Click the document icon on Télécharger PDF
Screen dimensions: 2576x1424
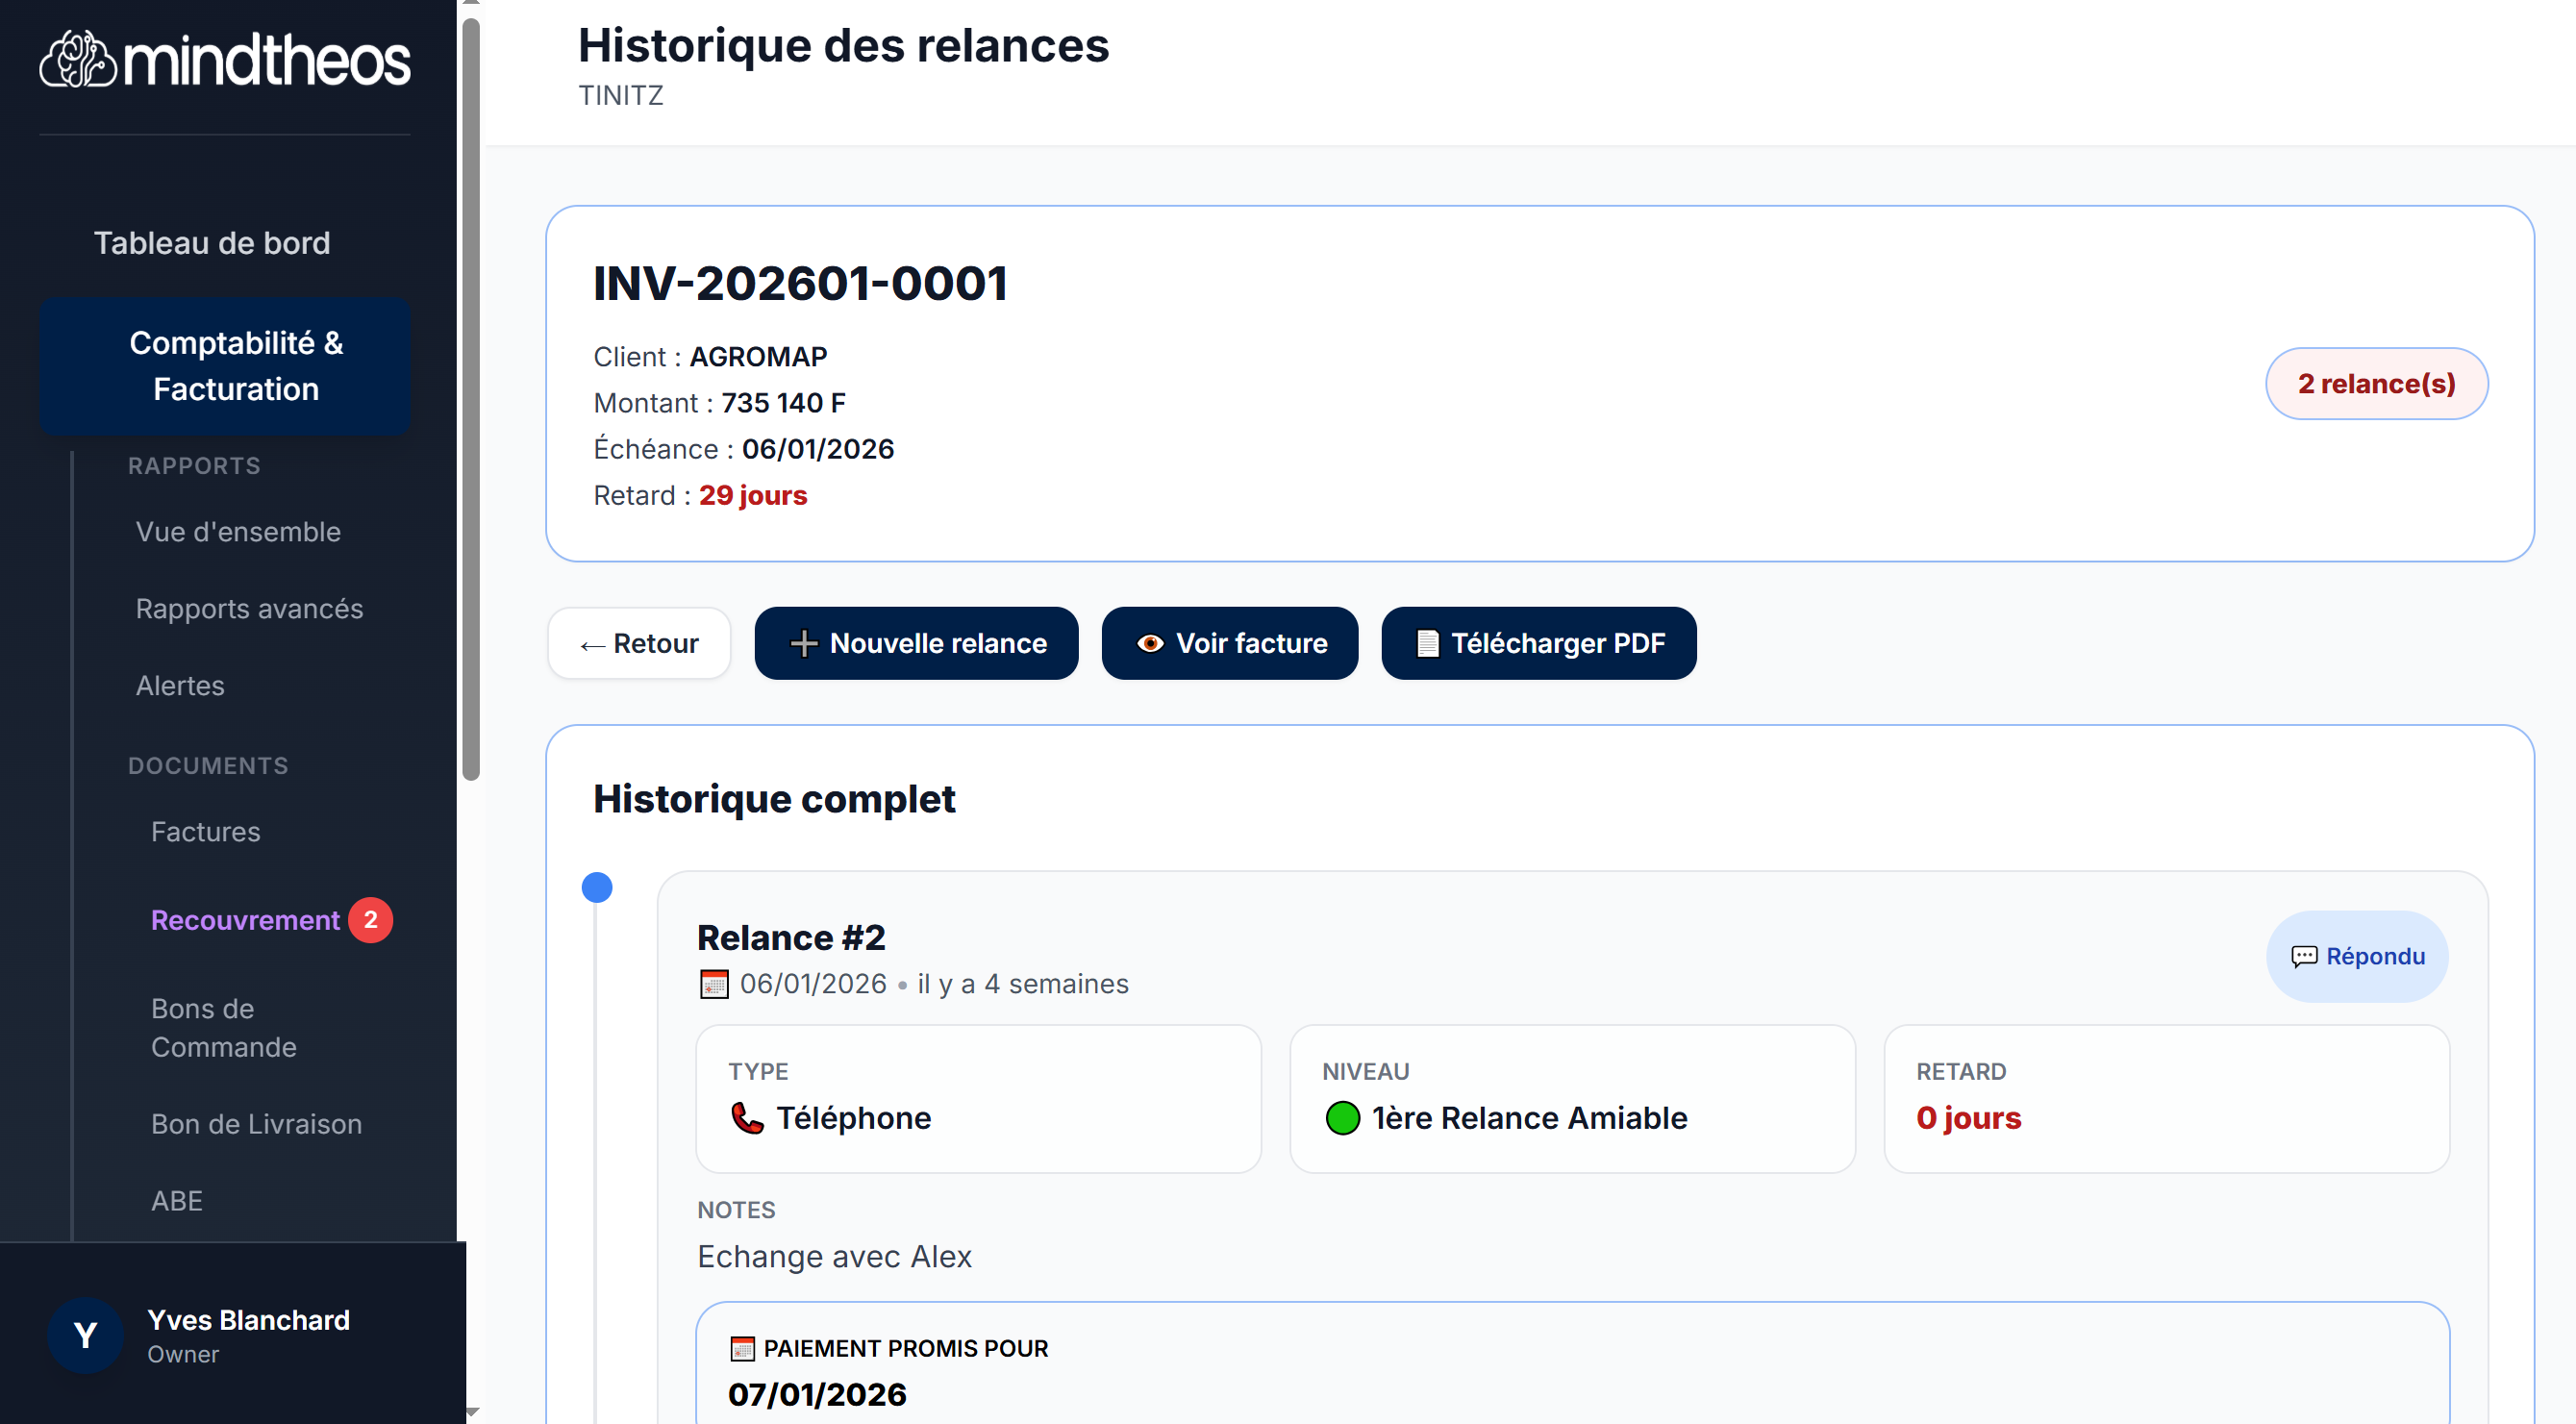pos(1424,643)
